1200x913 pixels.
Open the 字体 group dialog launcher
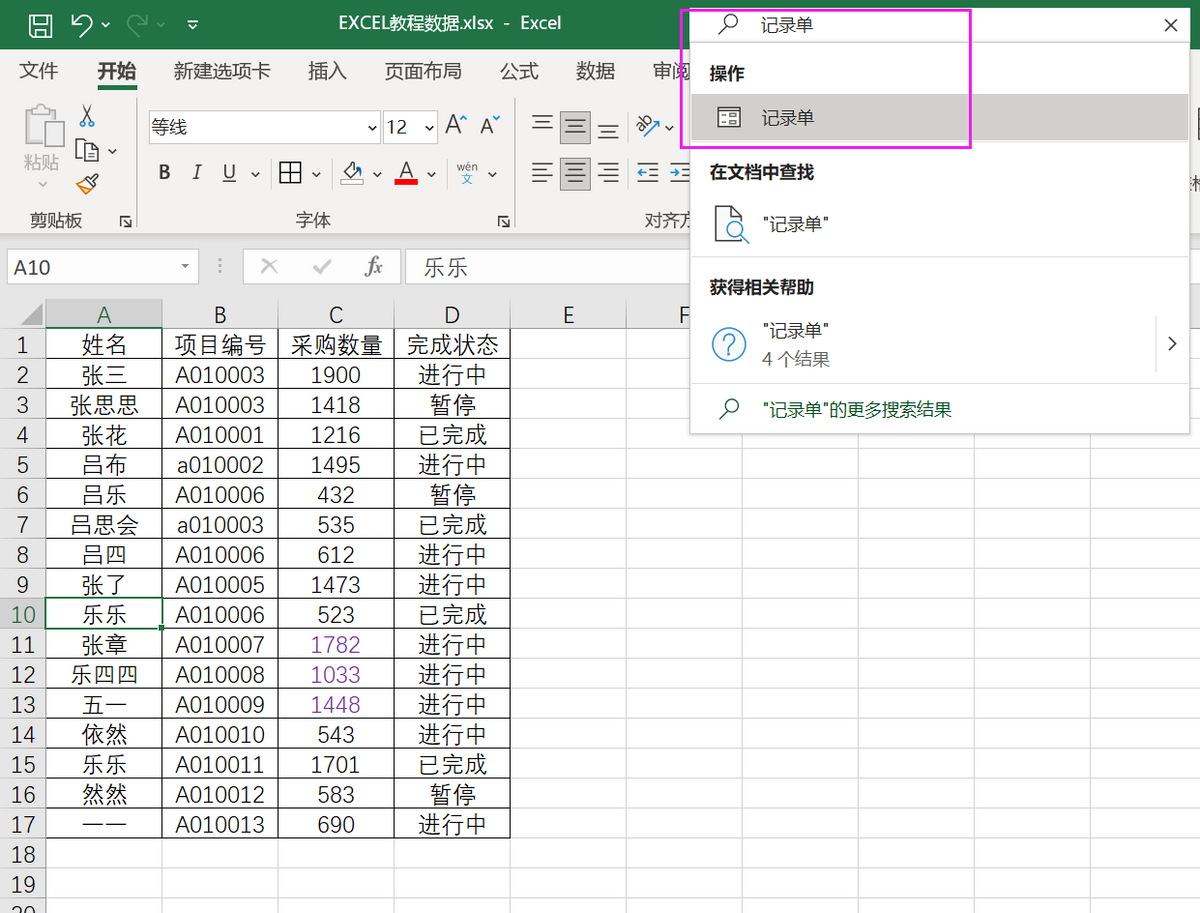click(x=505, y=220)
